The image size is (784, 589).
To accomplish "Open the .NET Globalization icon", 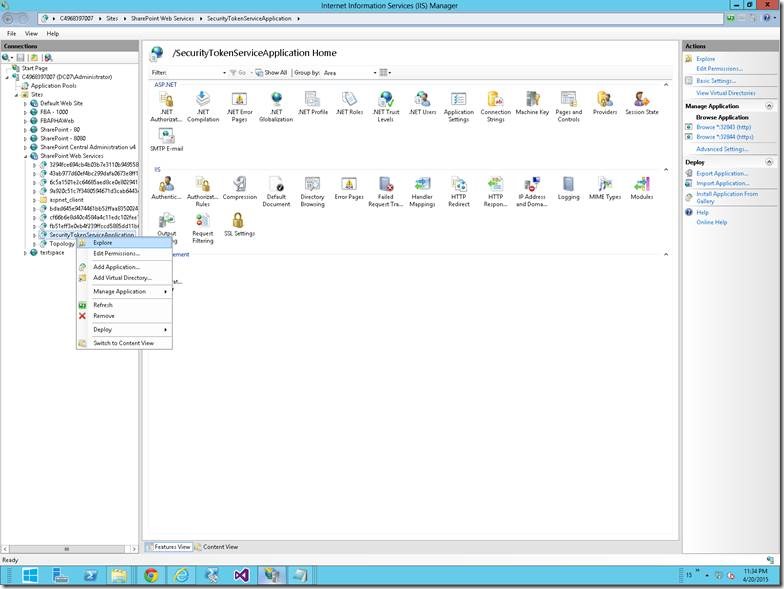I will tap(276, 106).
